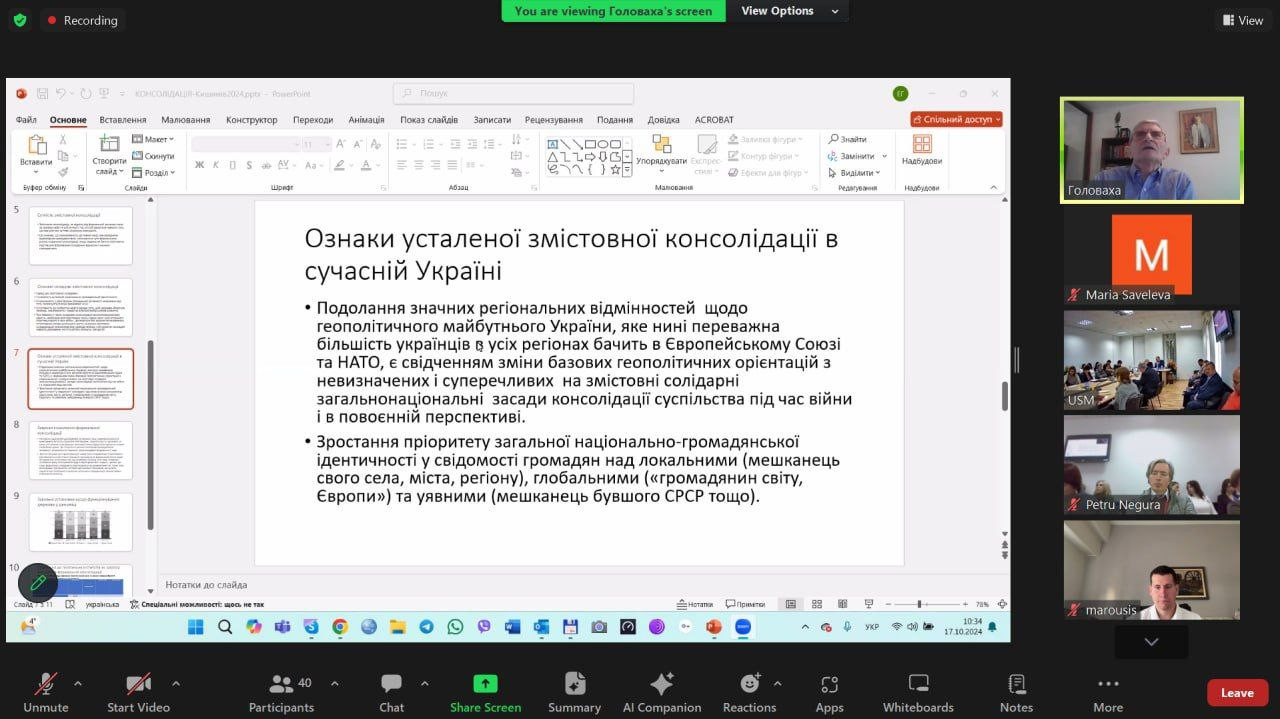Open the Summary icon
The image size is (1280, 719).
pyautogui.click(x=574, y=684)
